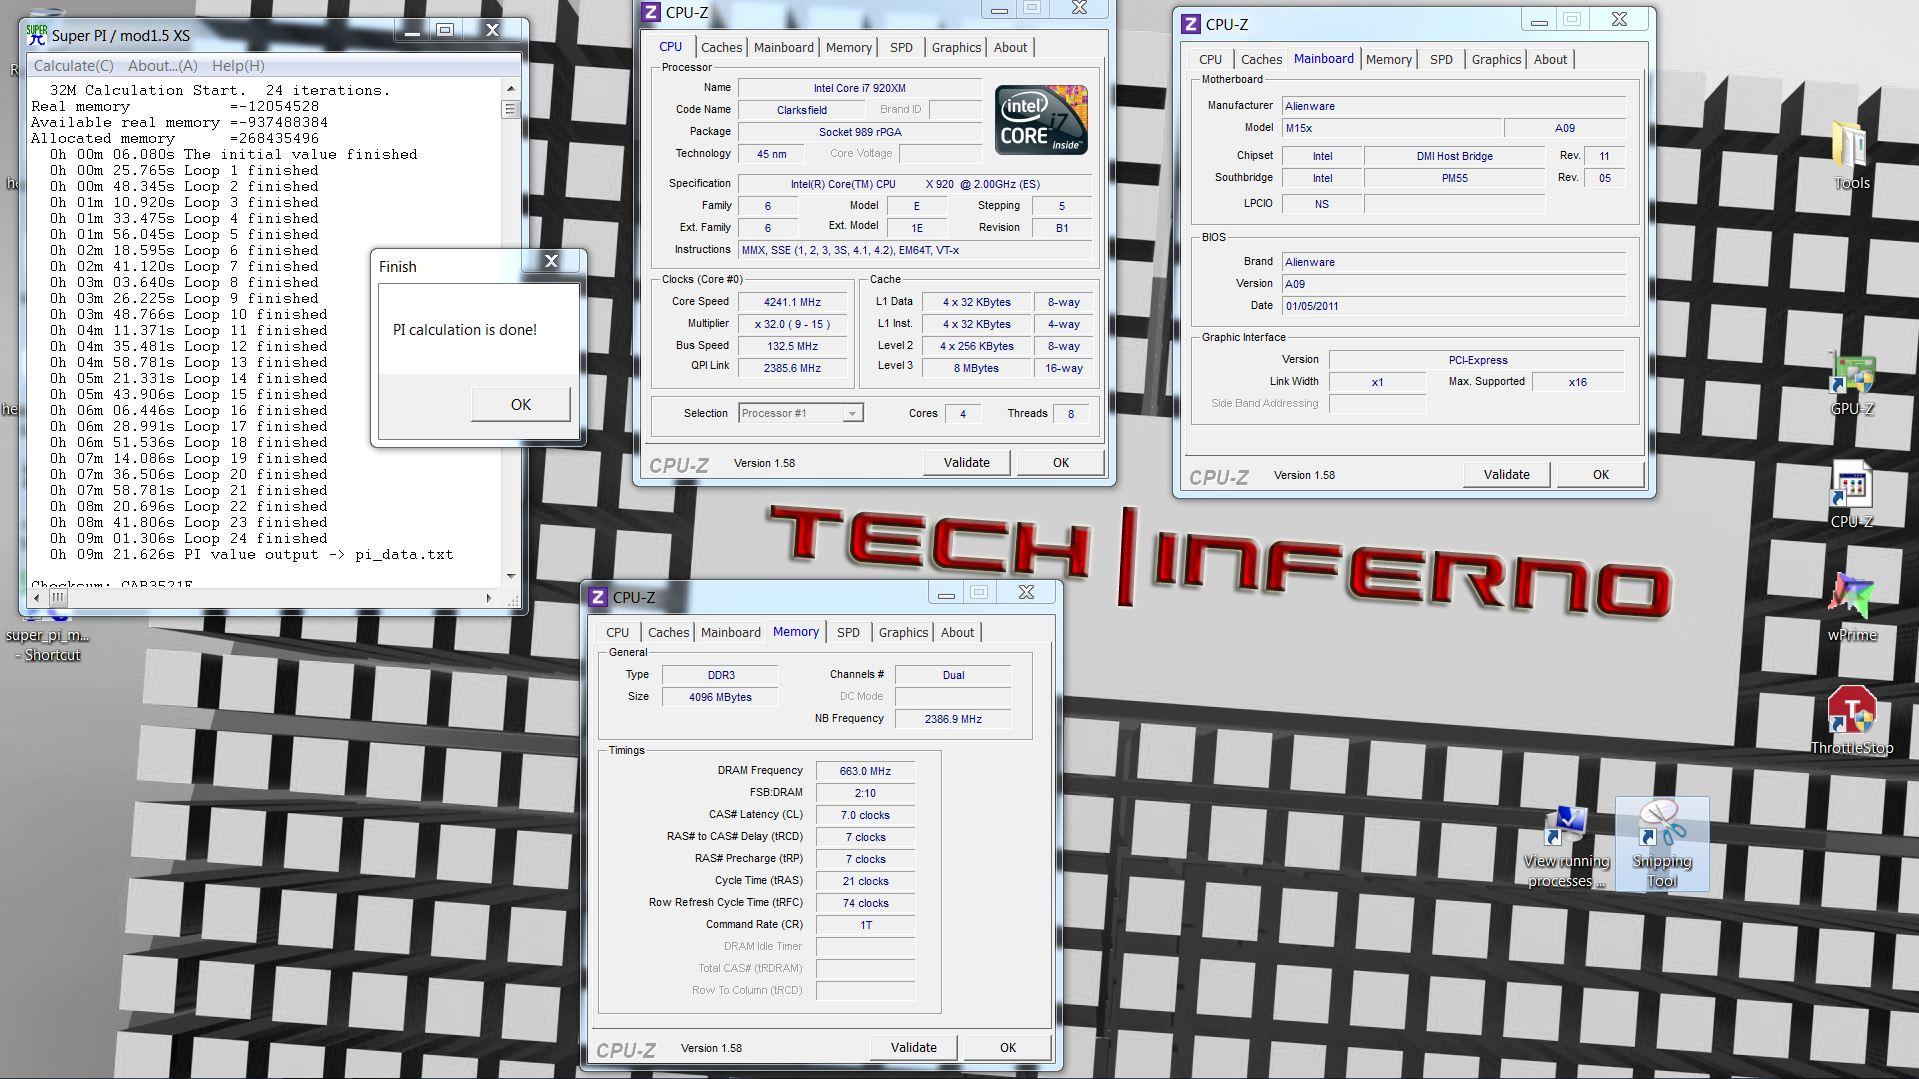Click Super PI horizontal scrollbar right arrow
1919x1079 pixels.
point(489,598)
